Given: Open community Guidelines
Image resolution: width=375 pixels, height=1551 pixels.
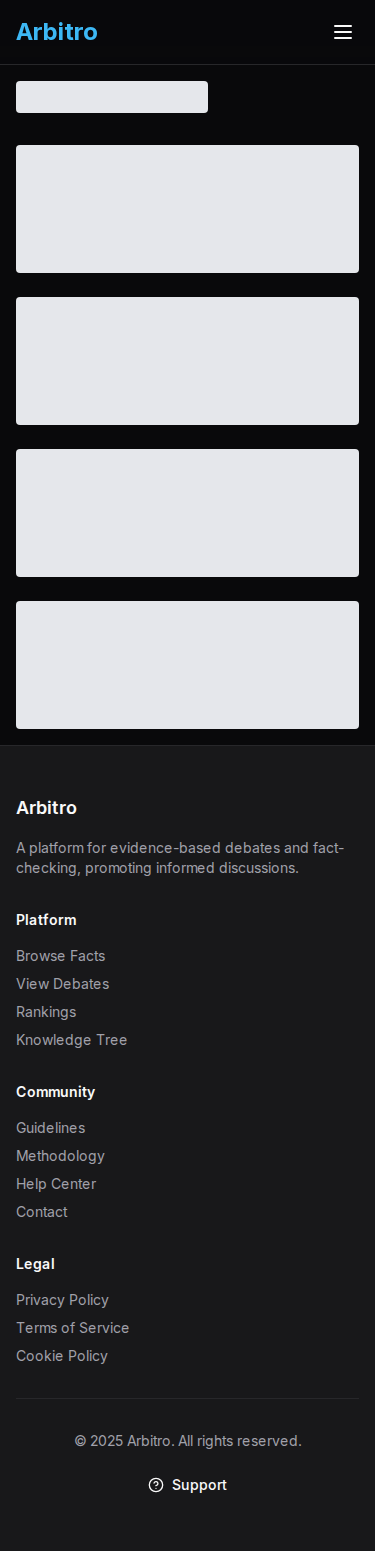Looking at the screenshot, I should [51, 1128].
